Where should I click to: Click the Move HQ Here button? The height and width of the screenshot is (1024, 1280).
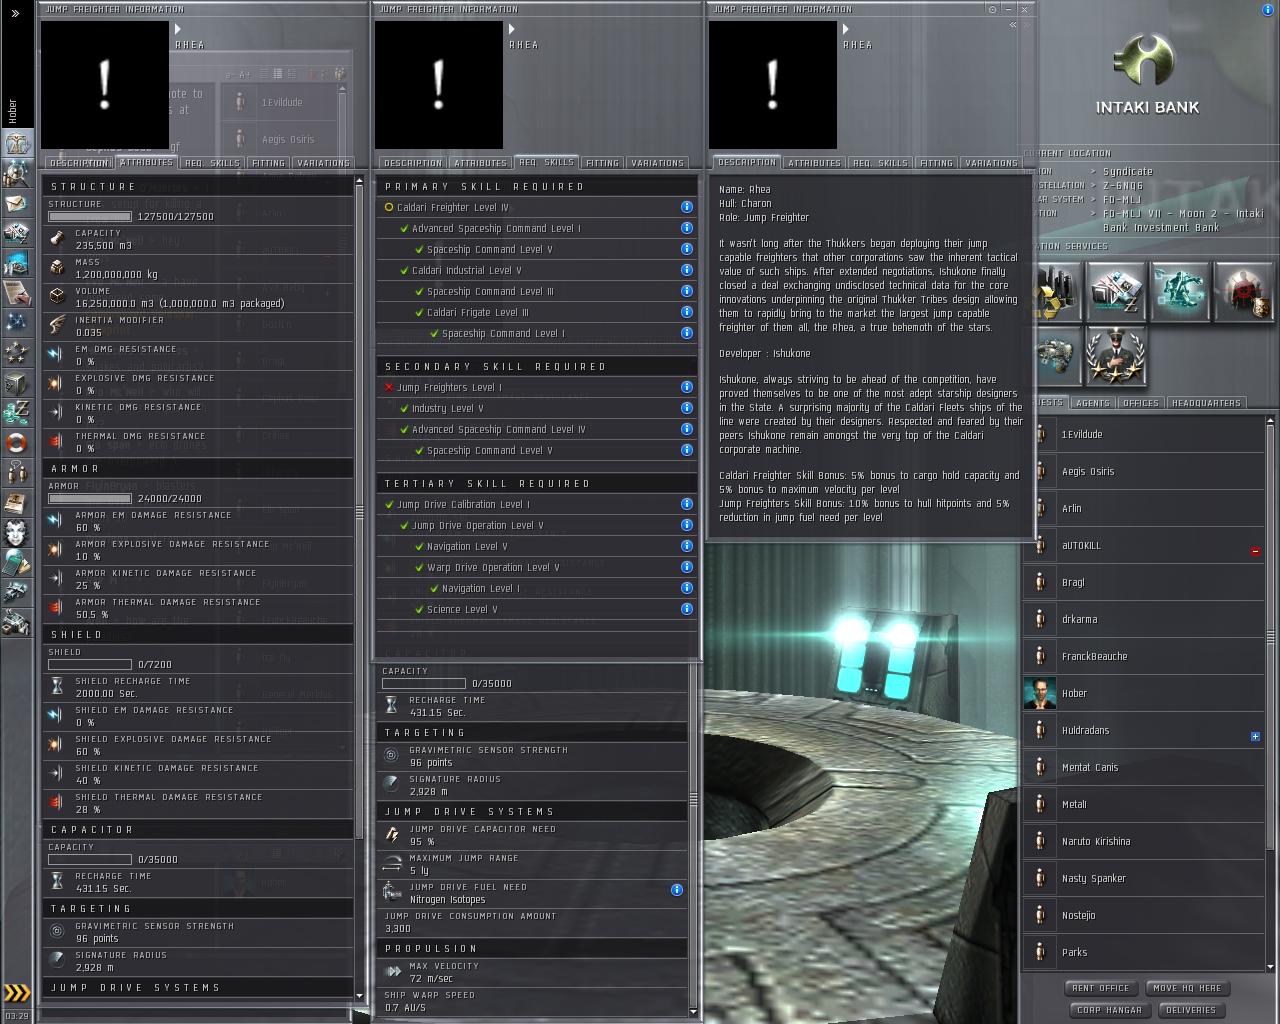1187,988
